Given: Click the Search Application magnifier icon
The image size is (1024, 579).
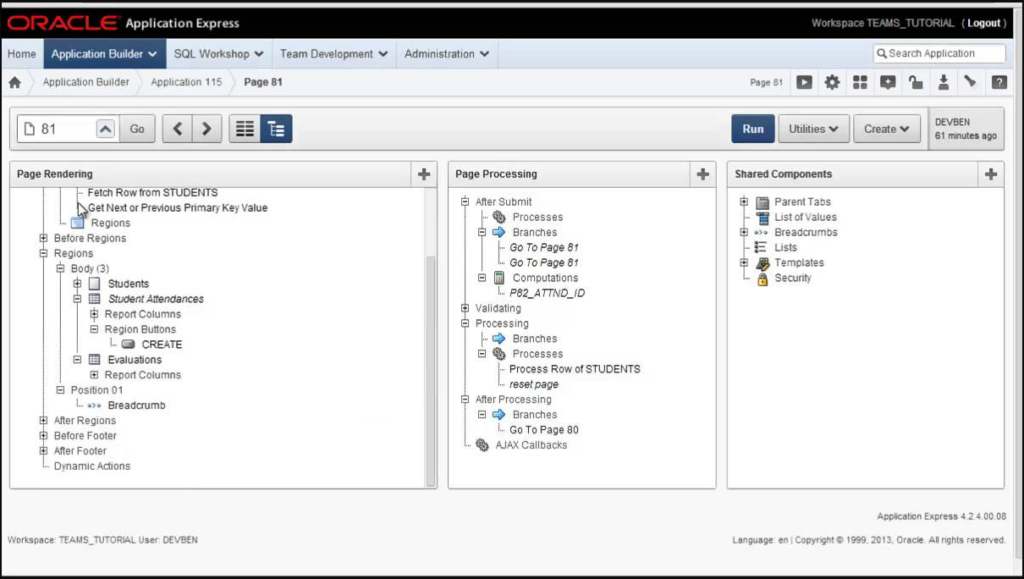Looking at the screenshot, I should click(x=882, y=54).
